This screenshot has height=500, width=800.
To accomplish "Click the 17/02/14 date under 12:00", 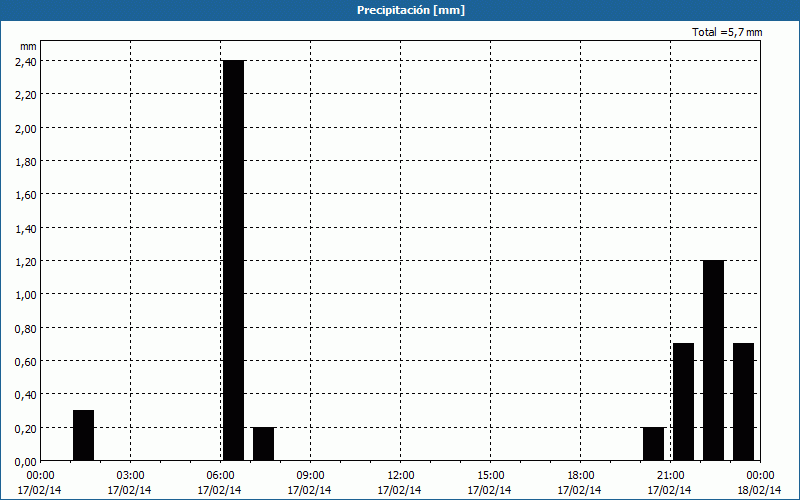I will [399, 490].
